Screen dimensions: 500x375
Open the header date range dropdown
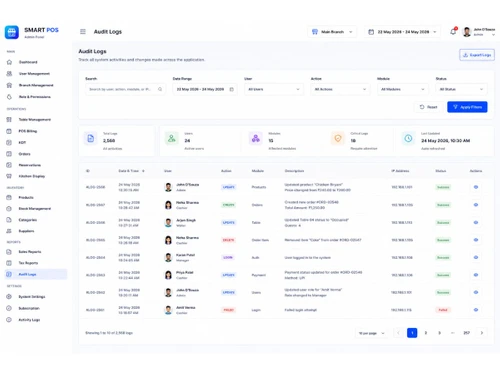click(402, 32)
